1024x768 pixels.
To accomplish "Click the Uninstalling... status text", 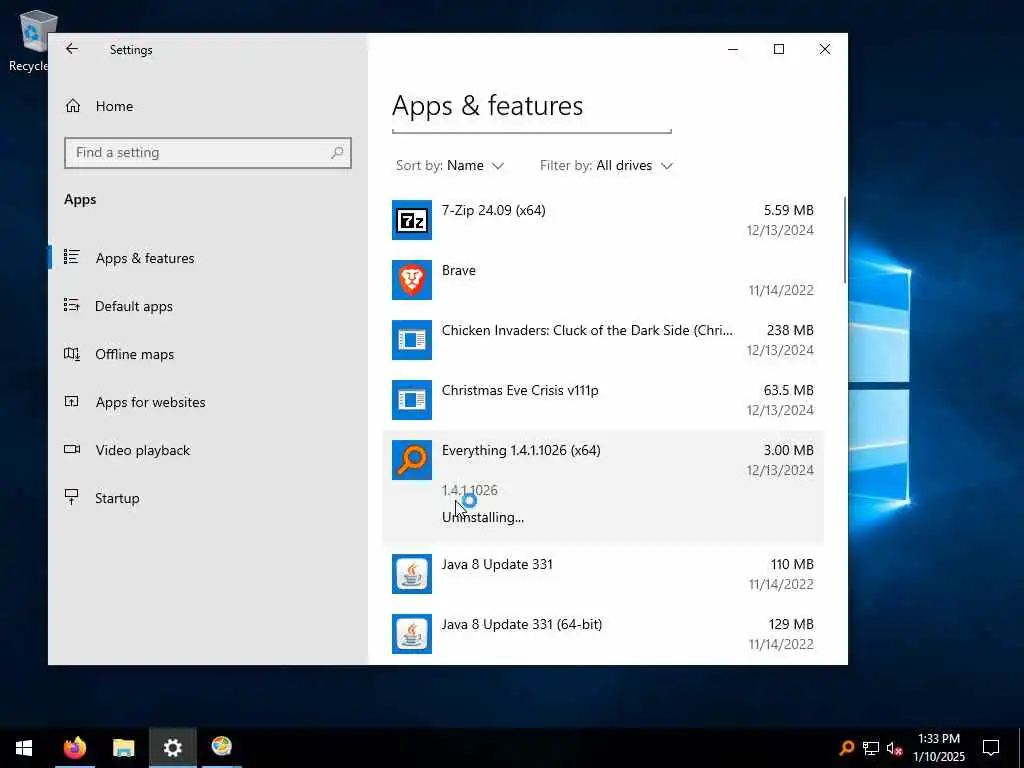I will (x=483, y=517).
